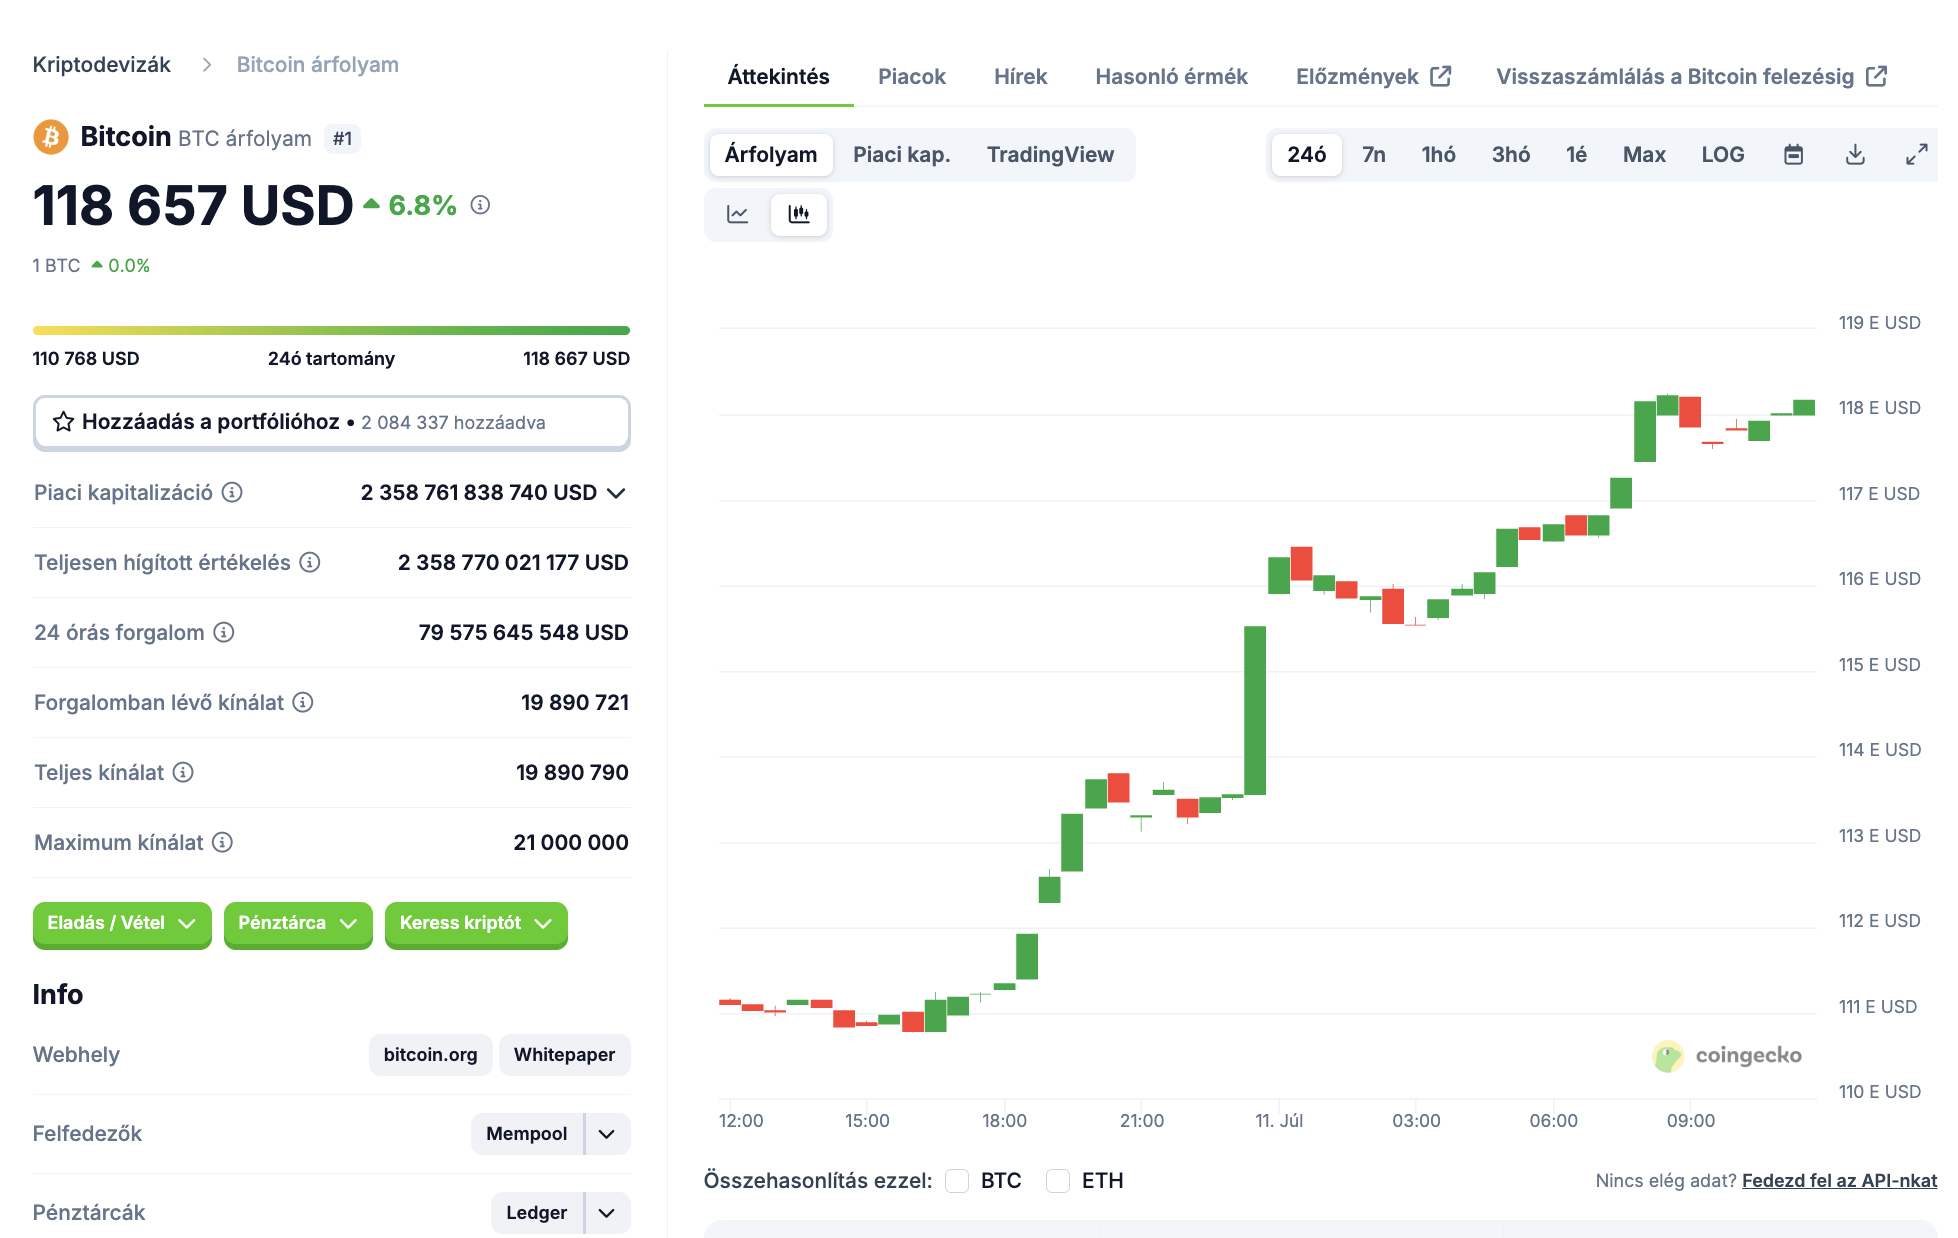This screenshot has width=1958, height=1238.
Task: Open the Előzmények tab
Action: pyautogui.click(x=1373, y=77)
